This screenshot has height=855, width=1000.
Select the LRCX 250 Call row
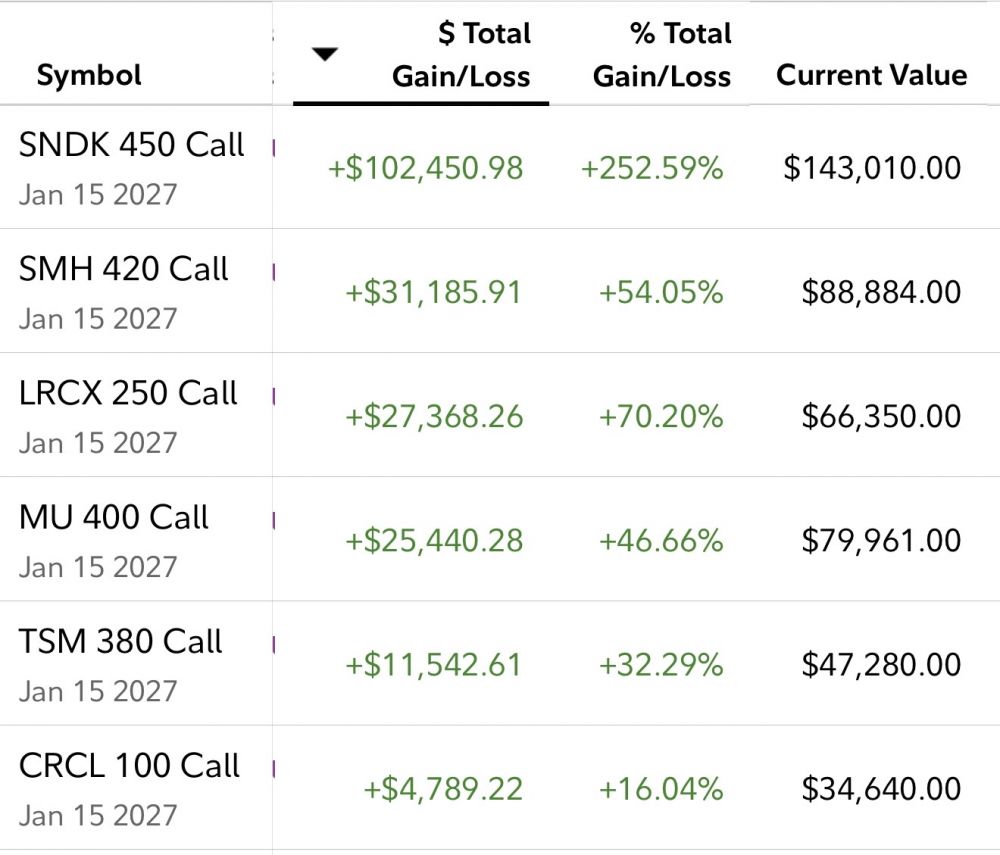pos(128,394)
